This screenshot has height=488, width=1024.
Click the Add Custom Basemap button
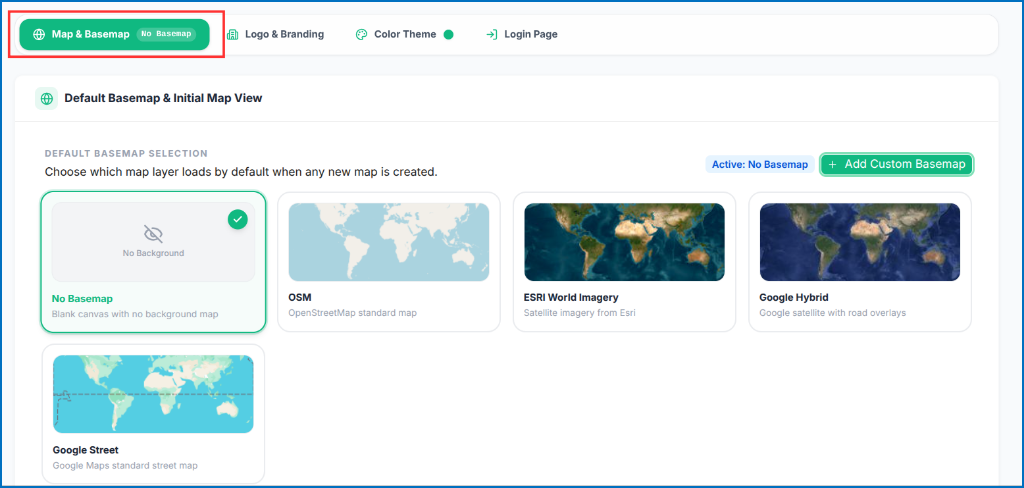click(x=897, y=165)
